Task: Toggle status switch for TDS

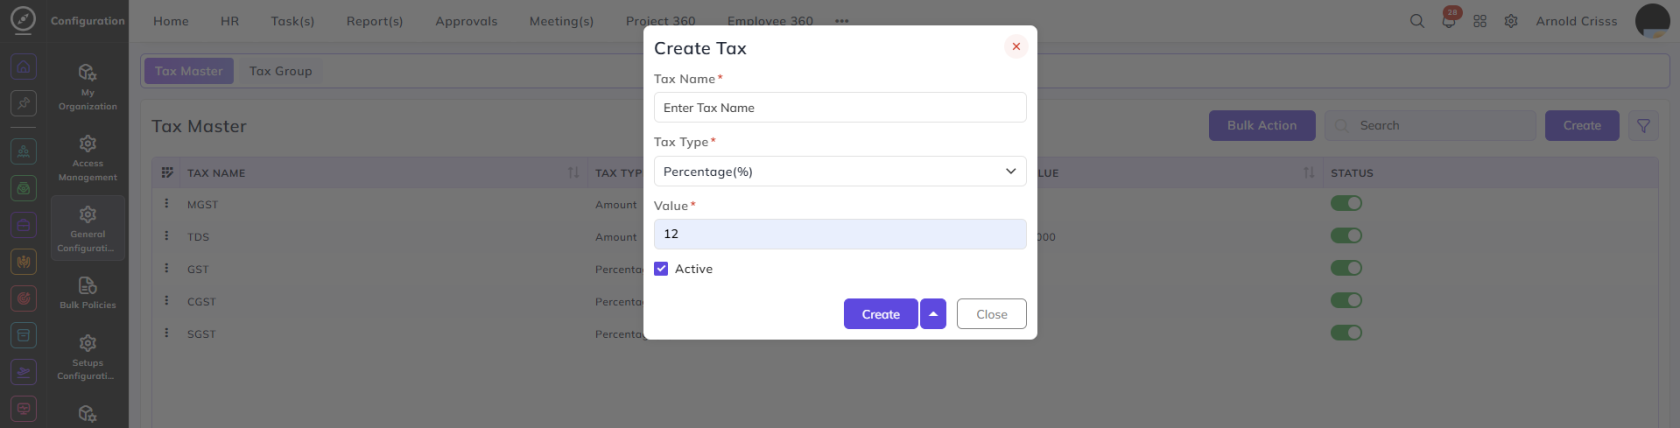Action: pos(1346,236)
